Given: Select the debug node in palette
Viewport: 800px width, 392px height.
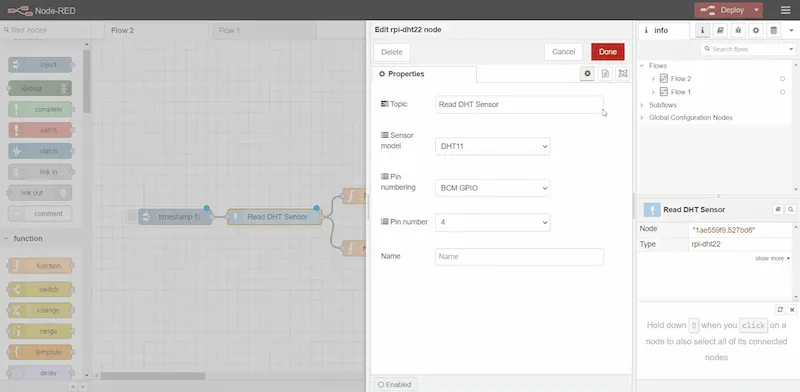Looking at the screenshot, I should click(x=40, y=88).
